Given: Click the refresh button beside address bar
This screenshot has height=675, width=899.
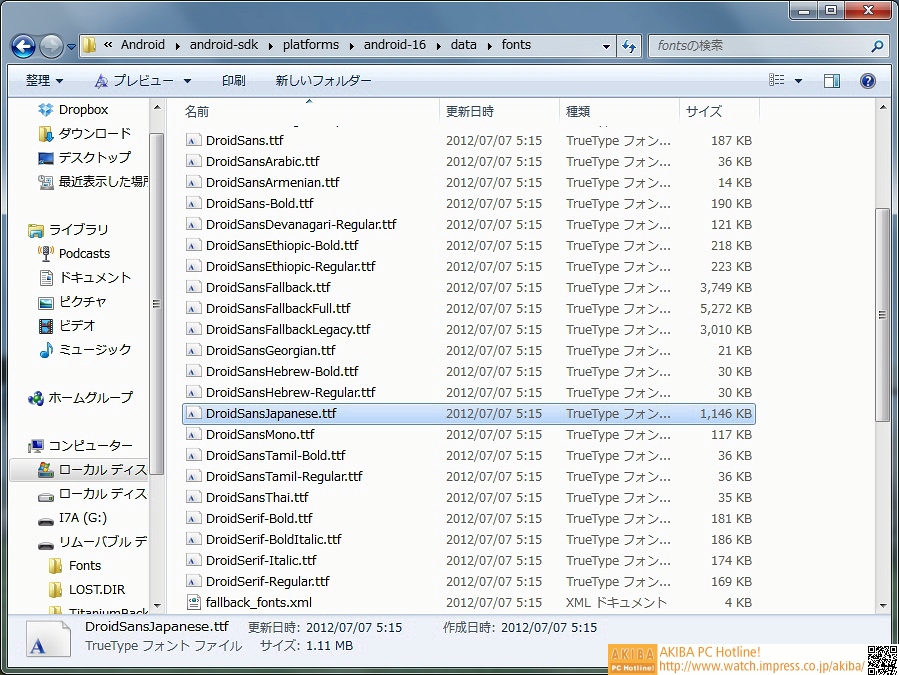Looking at the screenshot, I should (x=629, y=46).
